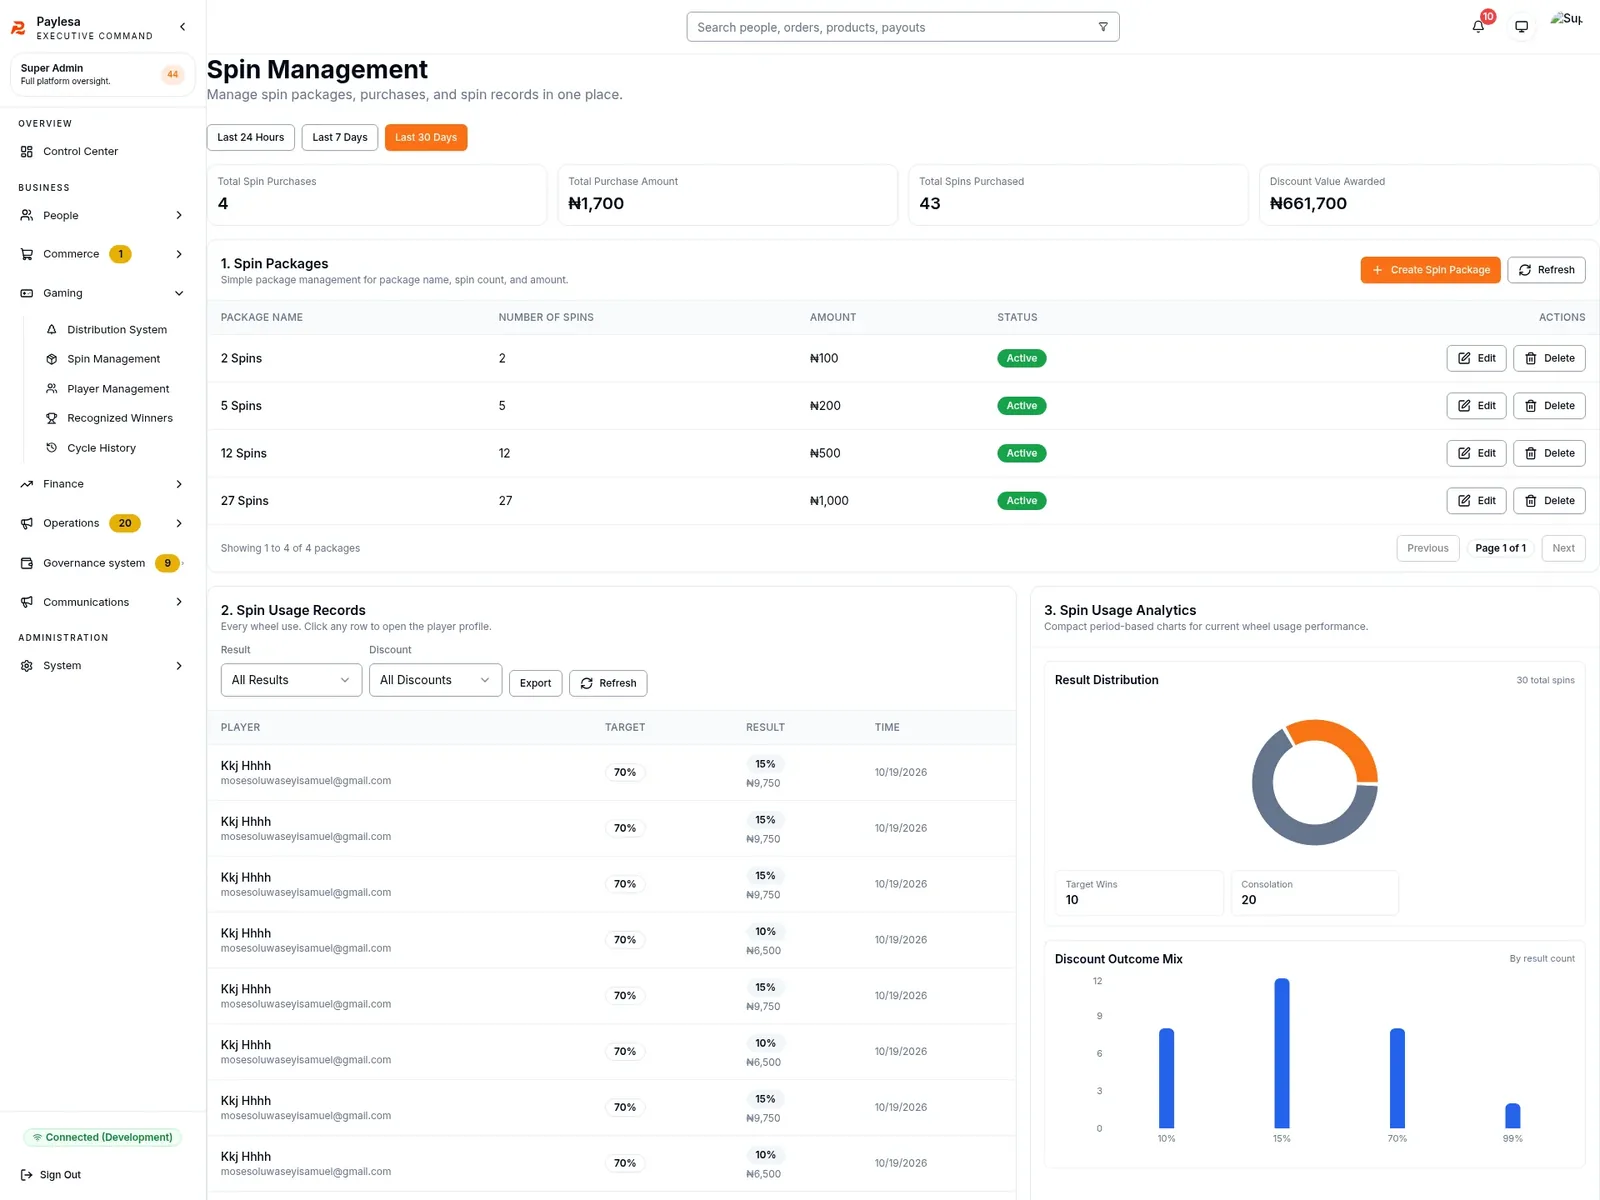The image size is (1600, 1200).
Task: Select the Last 24 Hours filter
Action: point(251,137)
